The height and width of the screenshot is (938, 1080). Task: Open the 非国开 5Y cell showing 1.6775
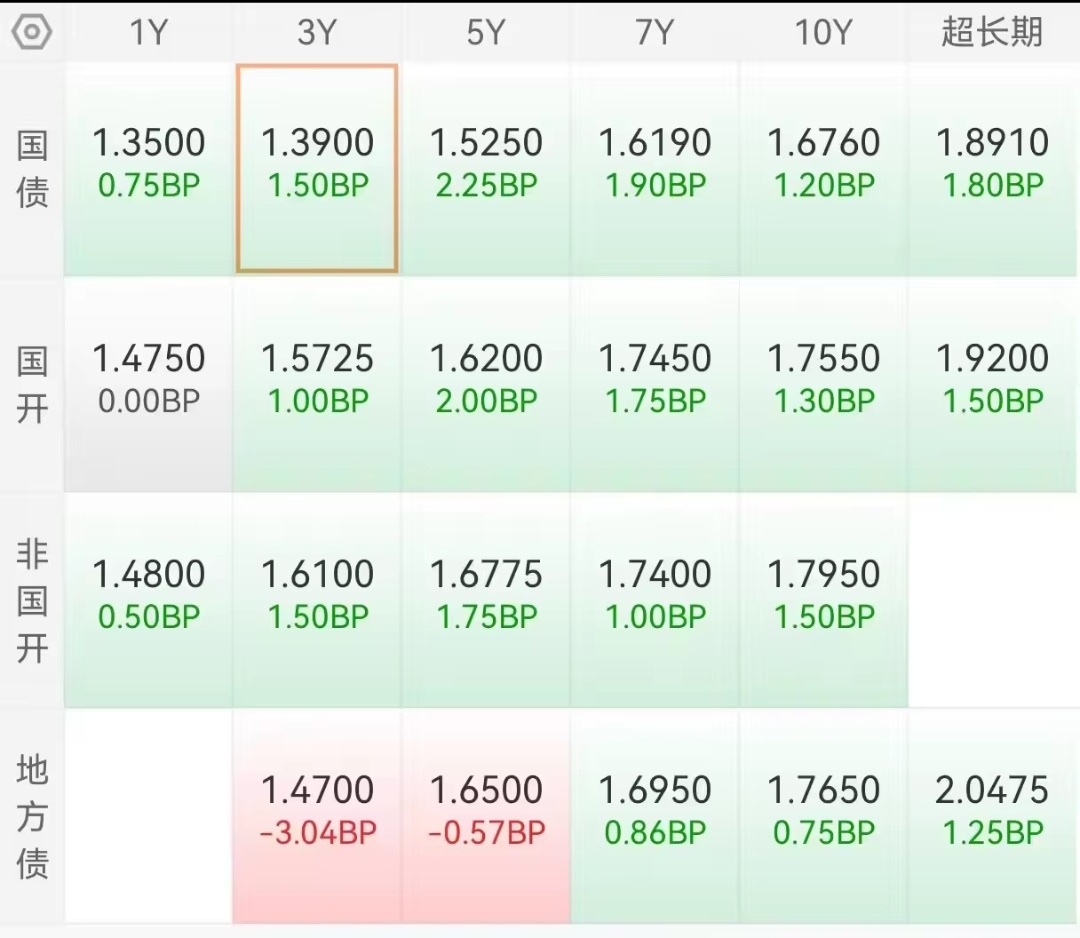click(486, 601)
